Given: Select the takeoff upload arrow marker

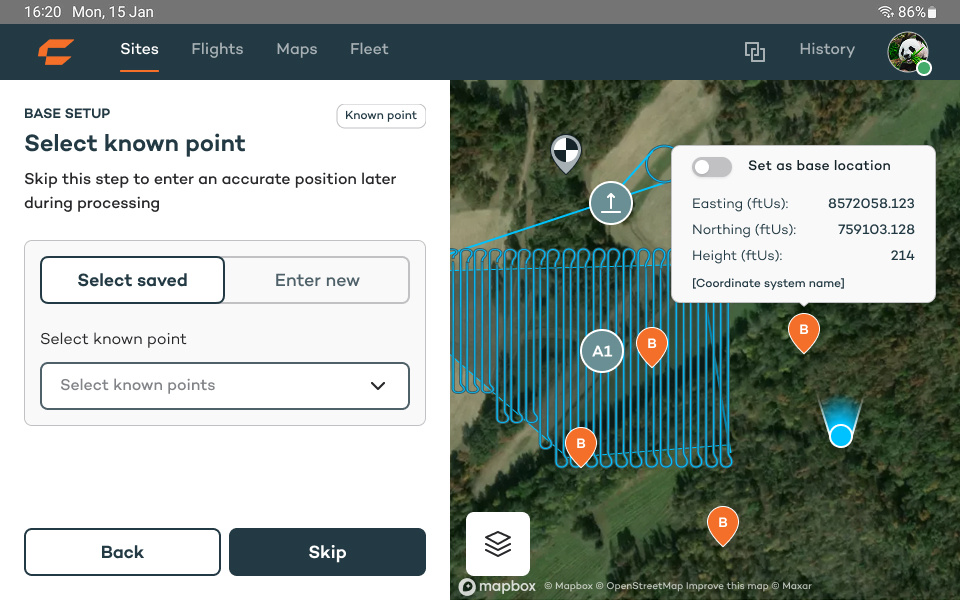Looking at the screenshot, I should [x=610, y=203].
